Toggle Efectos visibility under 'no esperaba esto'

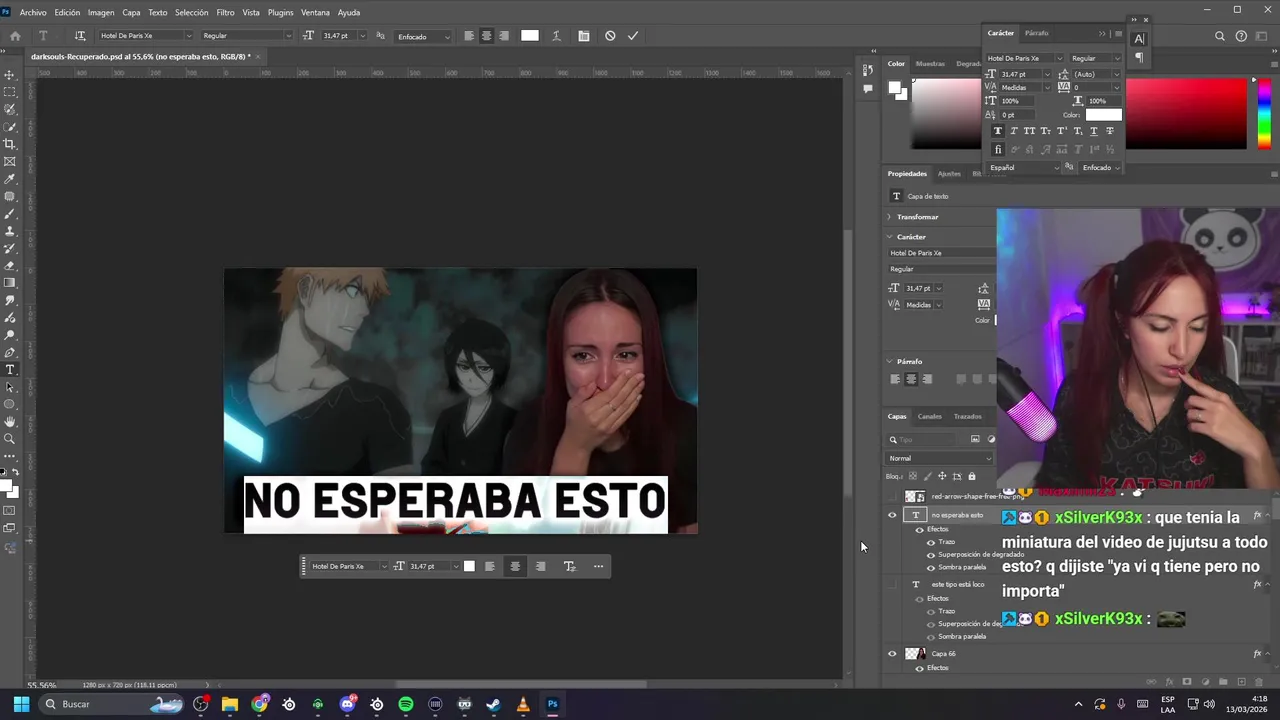pyautogui.click(x=920, y=530)
